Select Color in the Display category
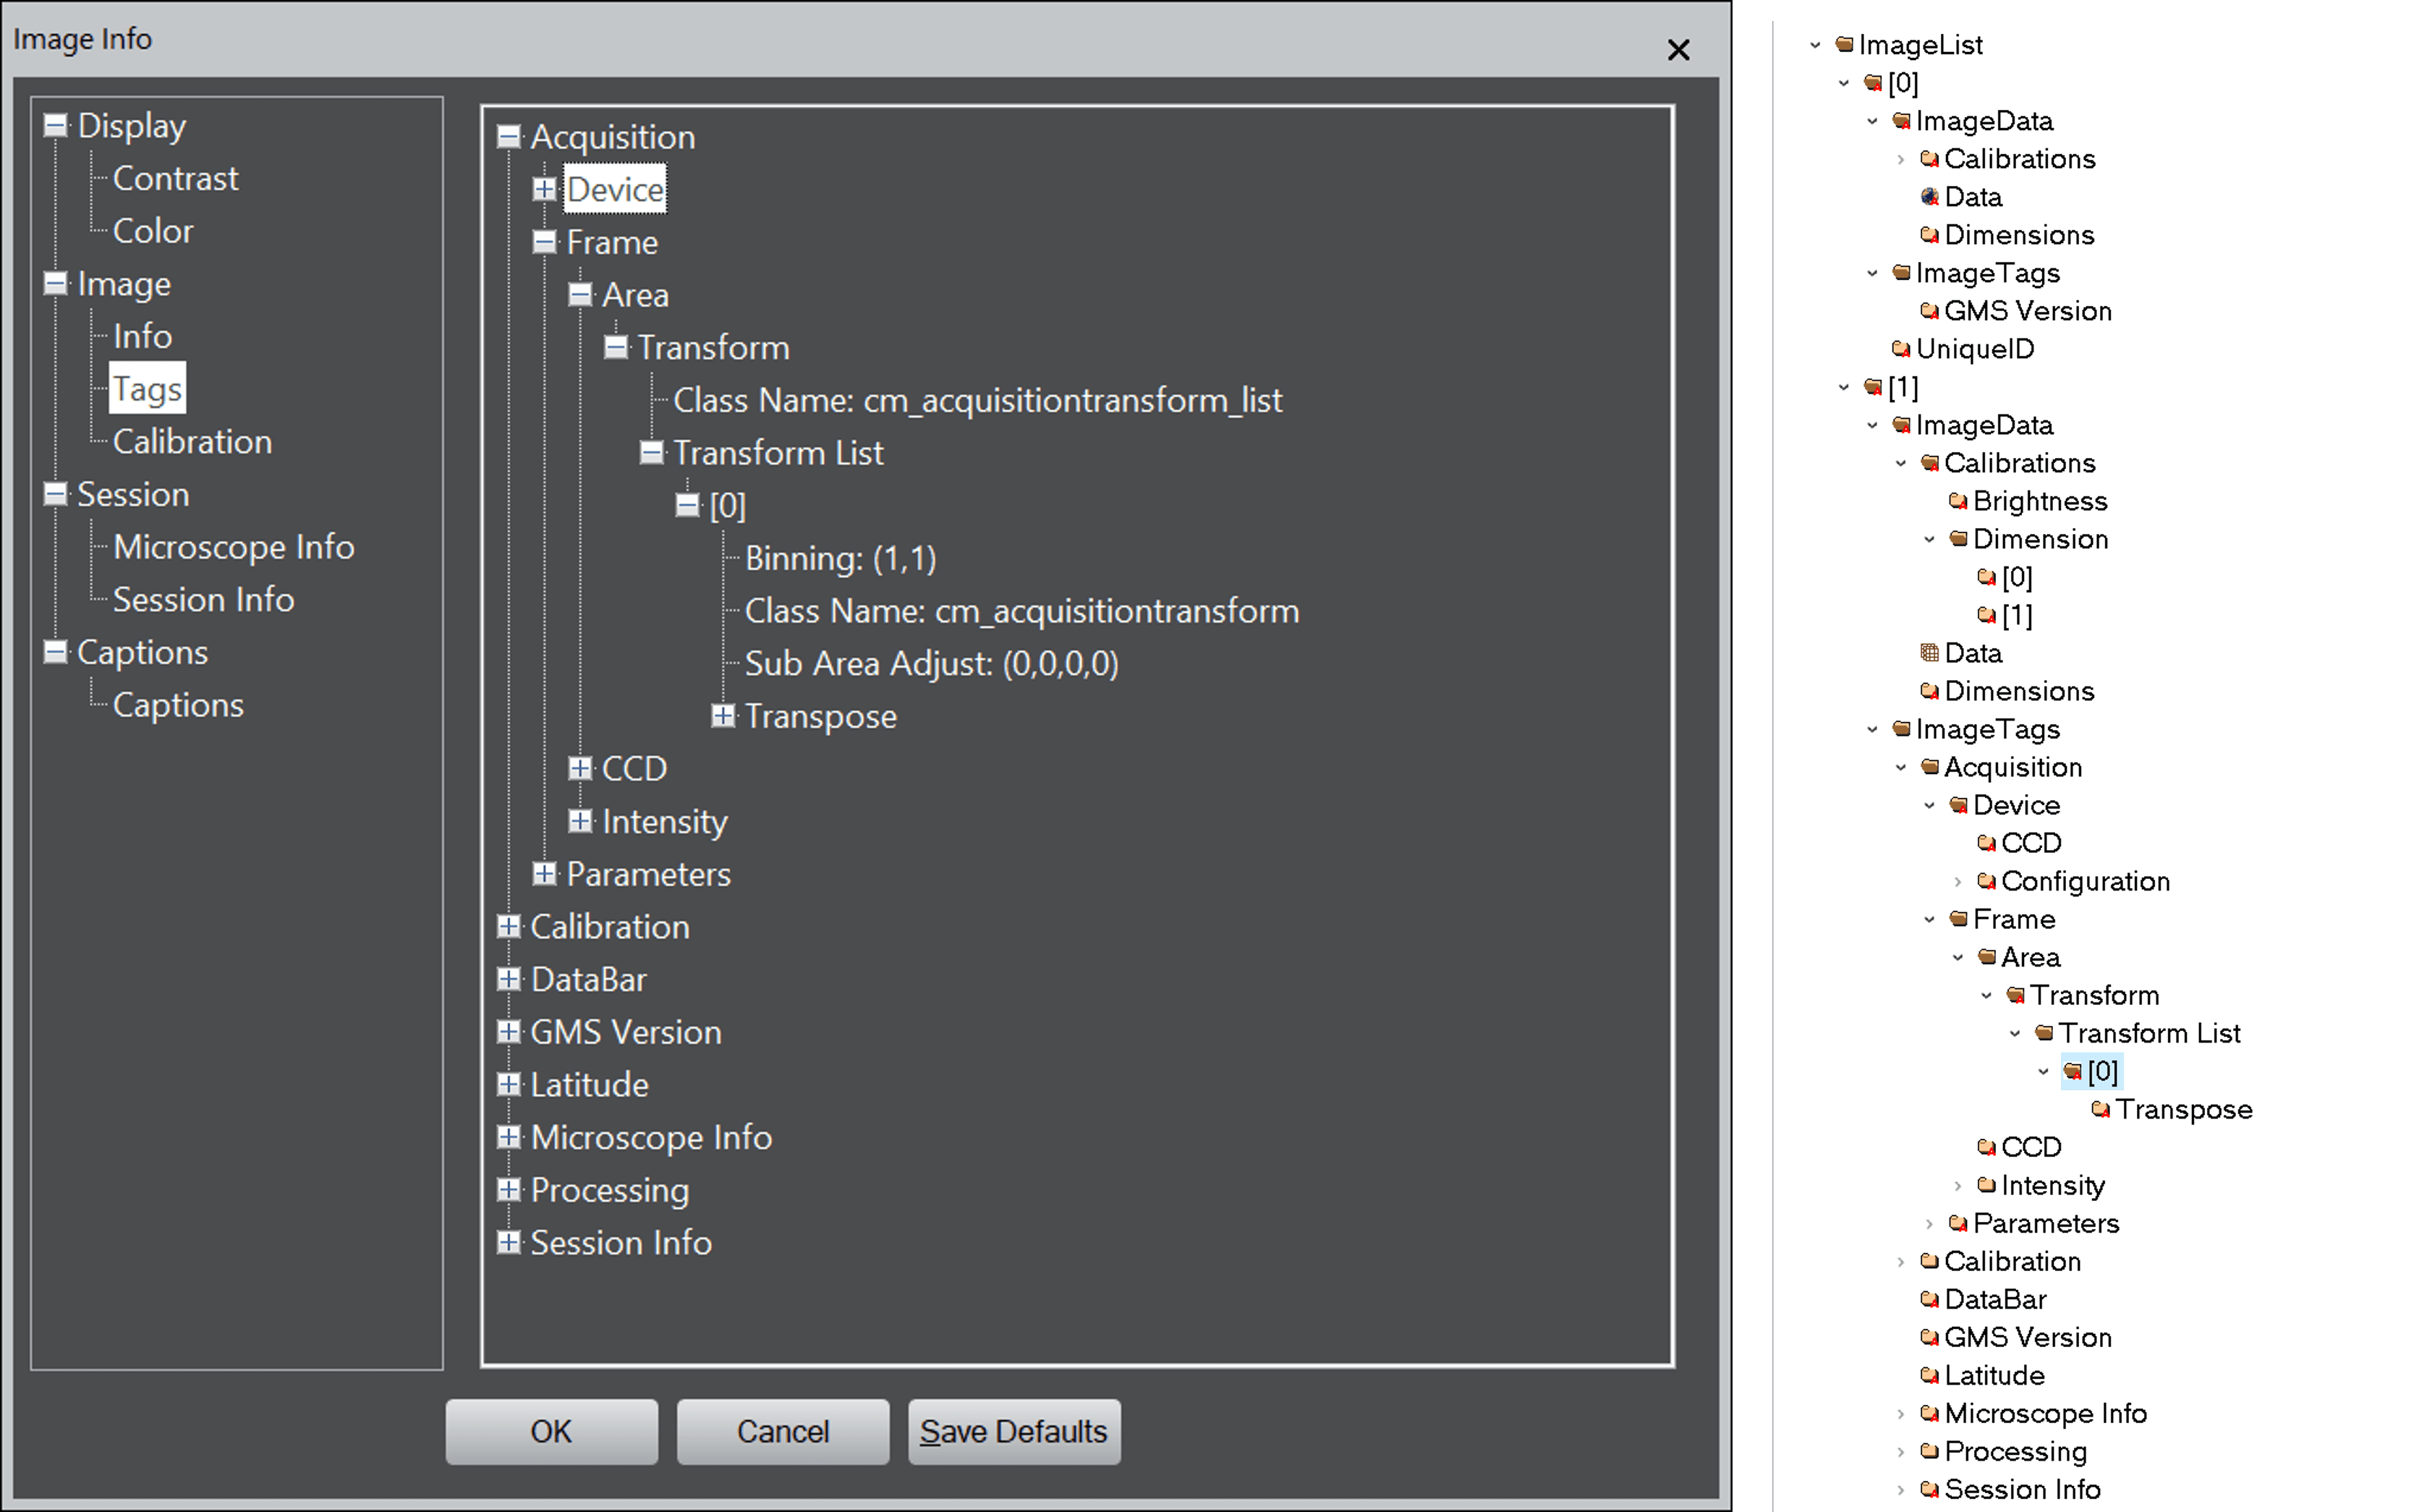 153,231
